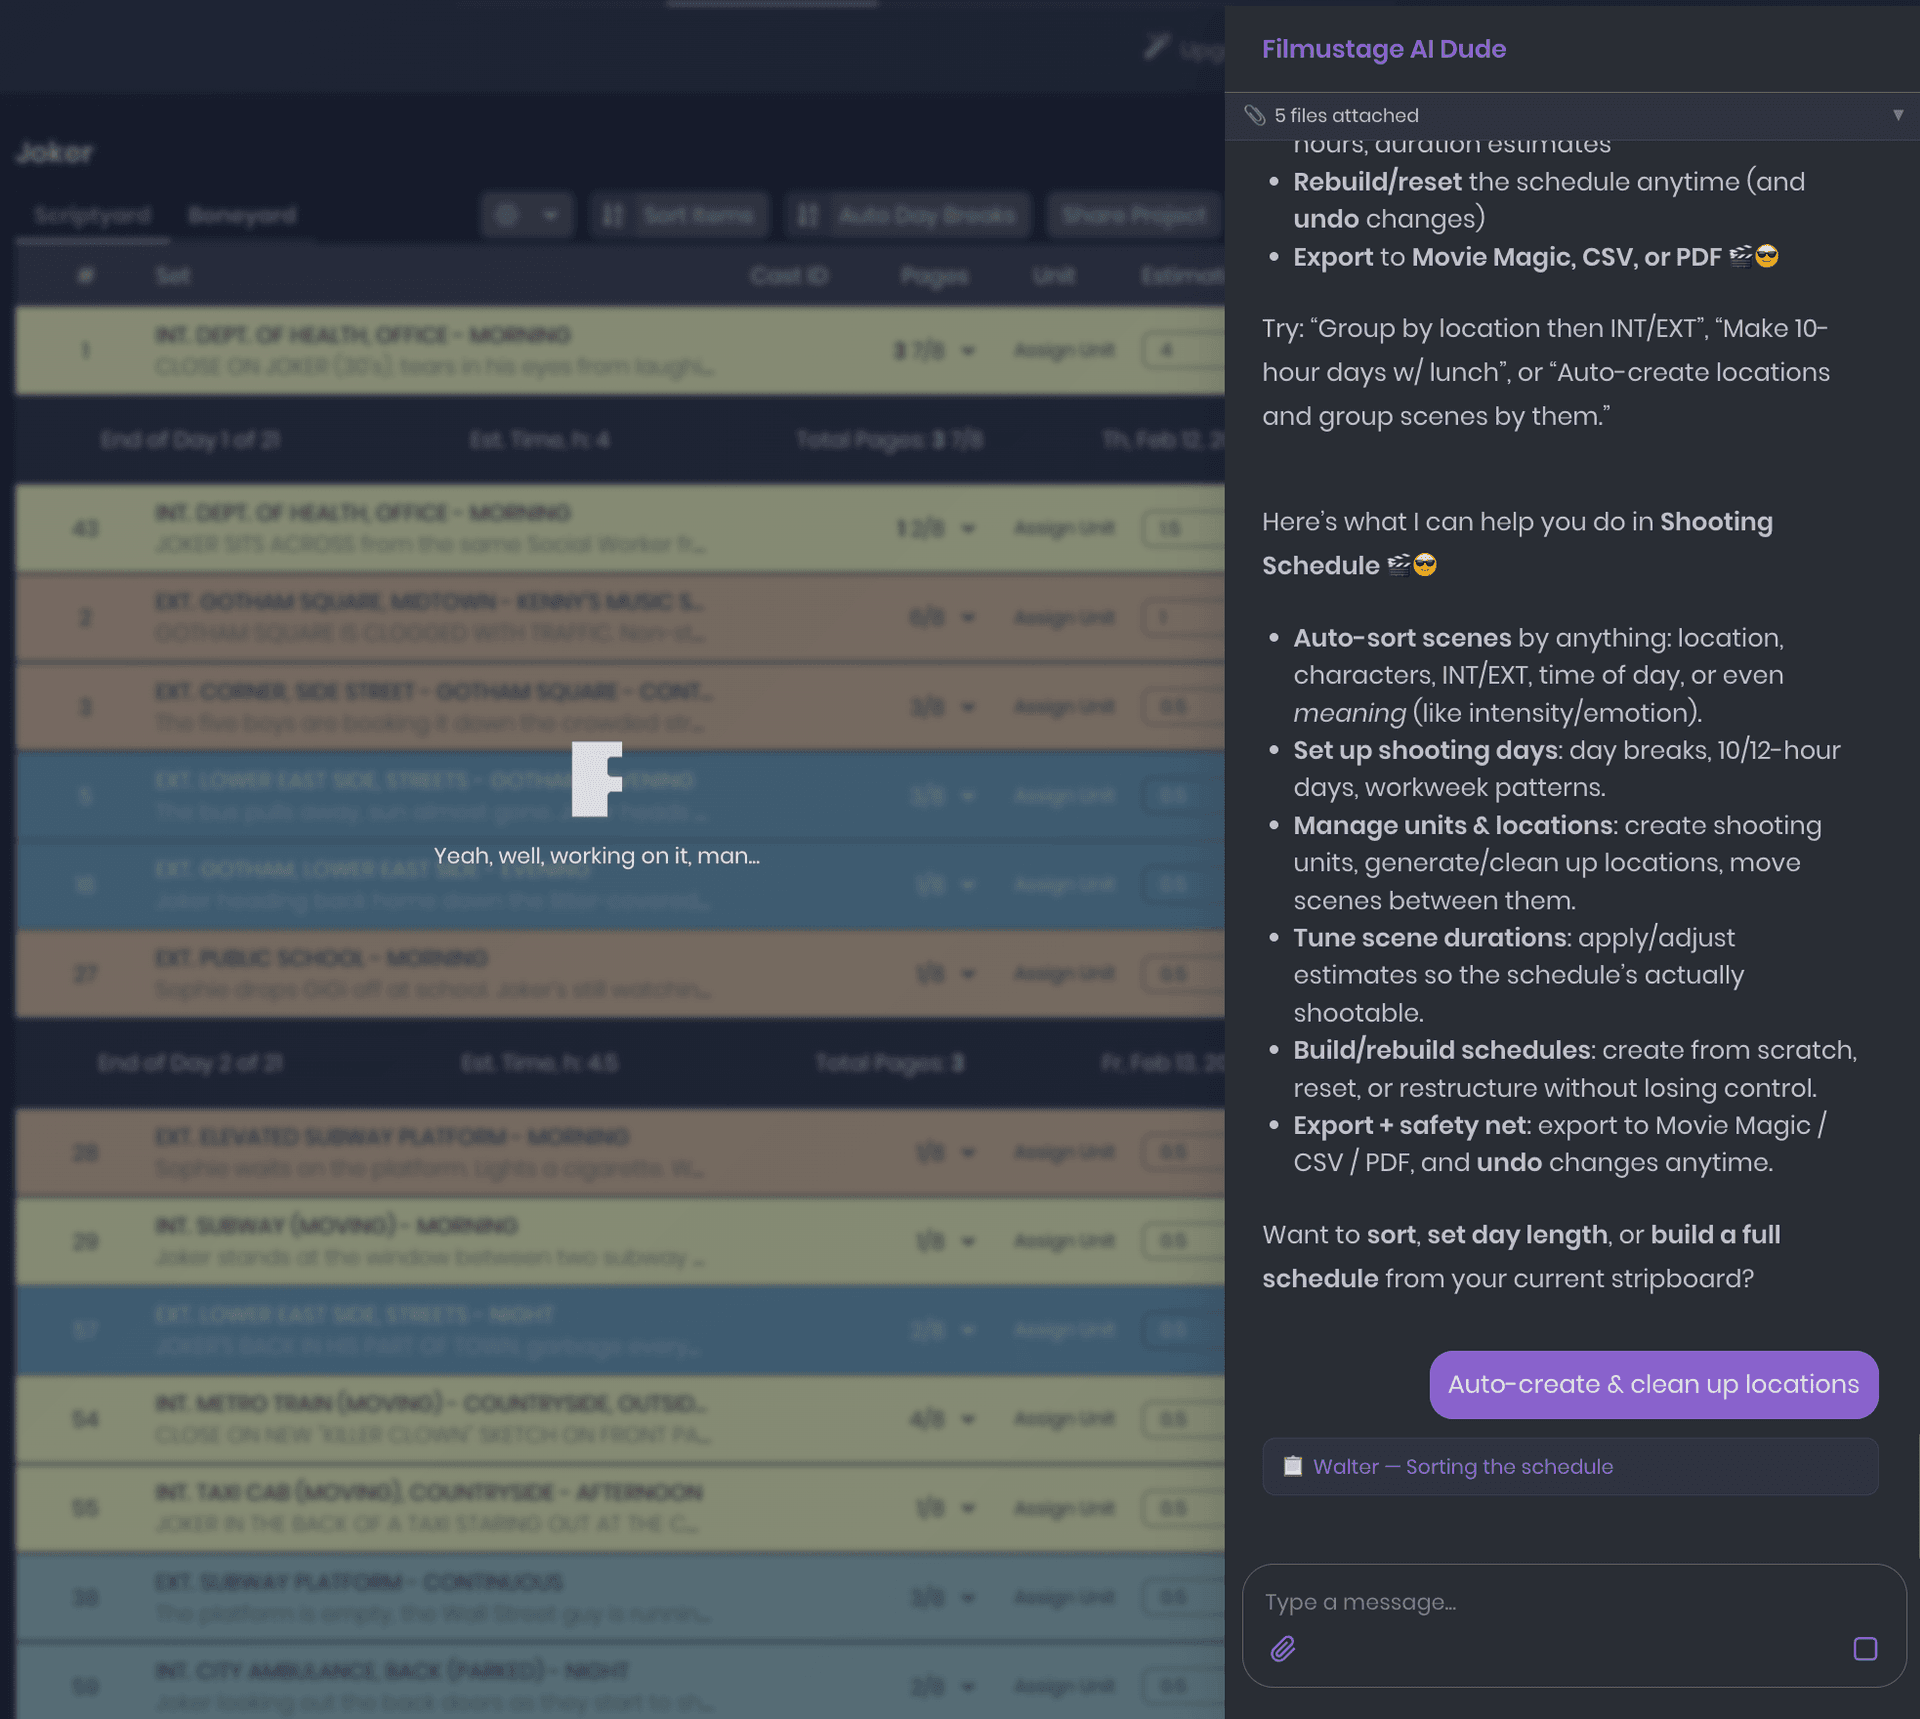Attach a file using the paperclip icon
The height and width of the screenshot is (1719, 1920).
tap(1284, 1648)
